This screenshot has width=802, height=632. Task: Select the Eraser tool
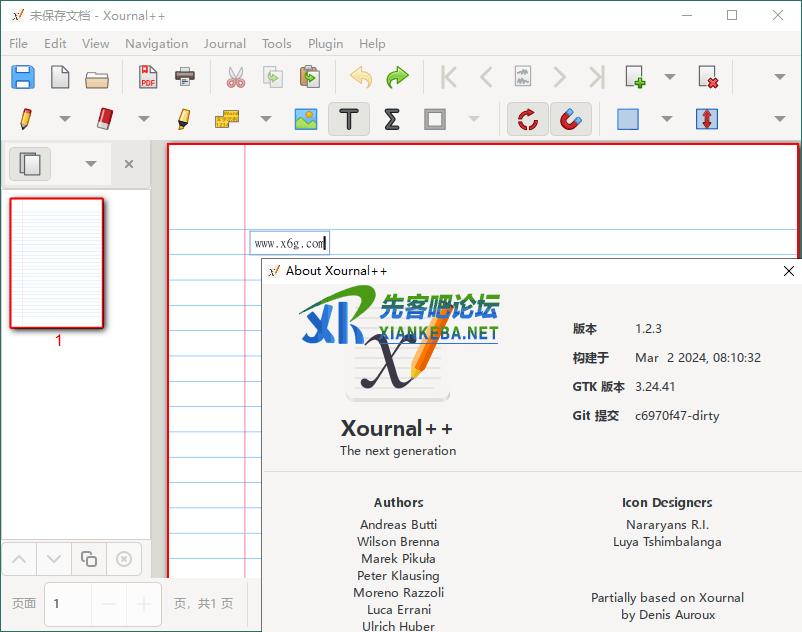pyautogui.click(x=106, y=119)
